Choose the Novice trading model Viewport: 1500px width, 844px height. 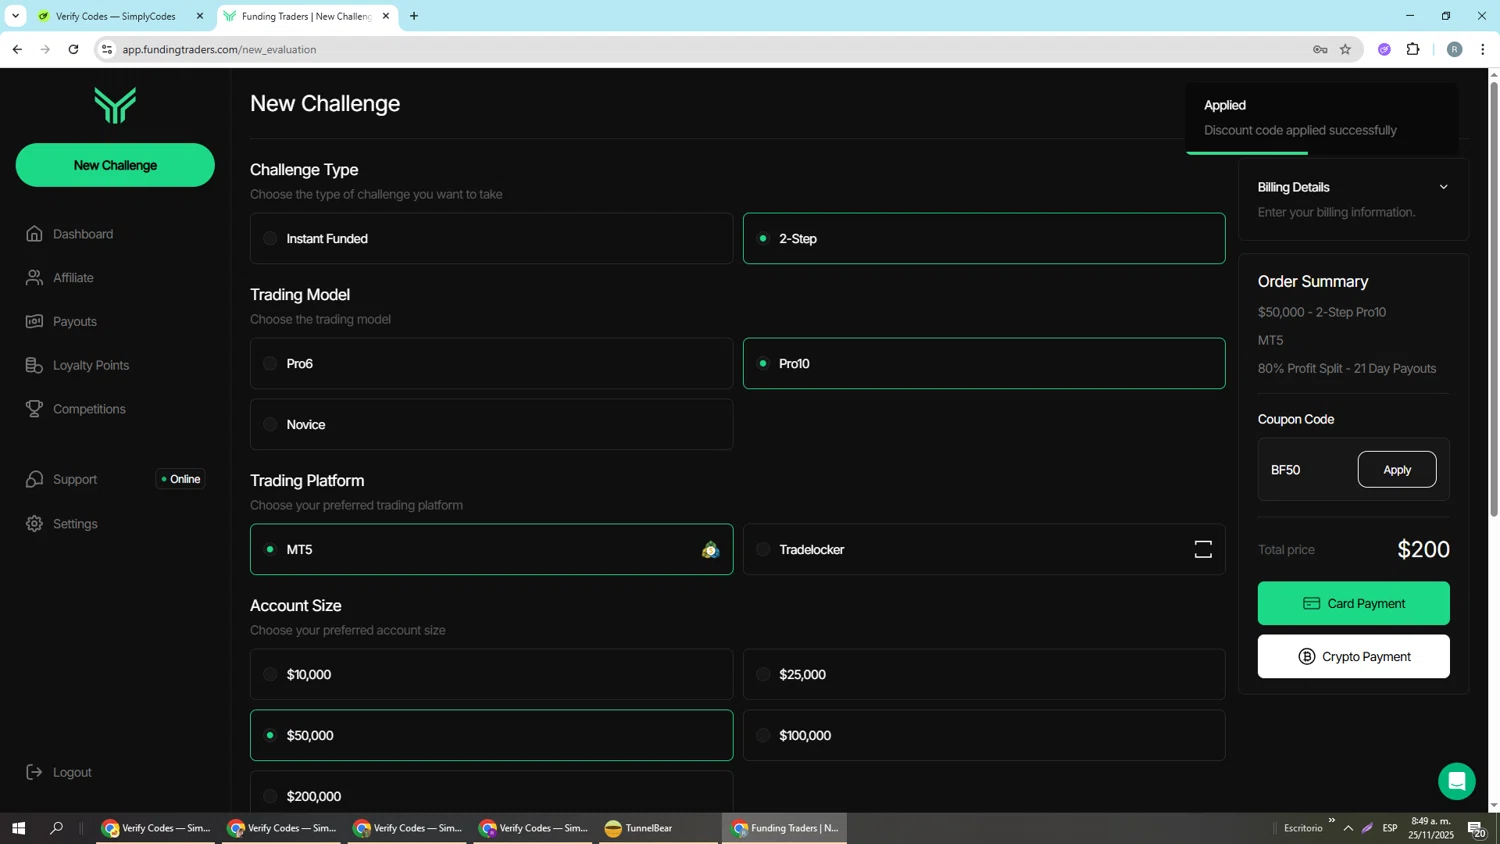[491, 425]
